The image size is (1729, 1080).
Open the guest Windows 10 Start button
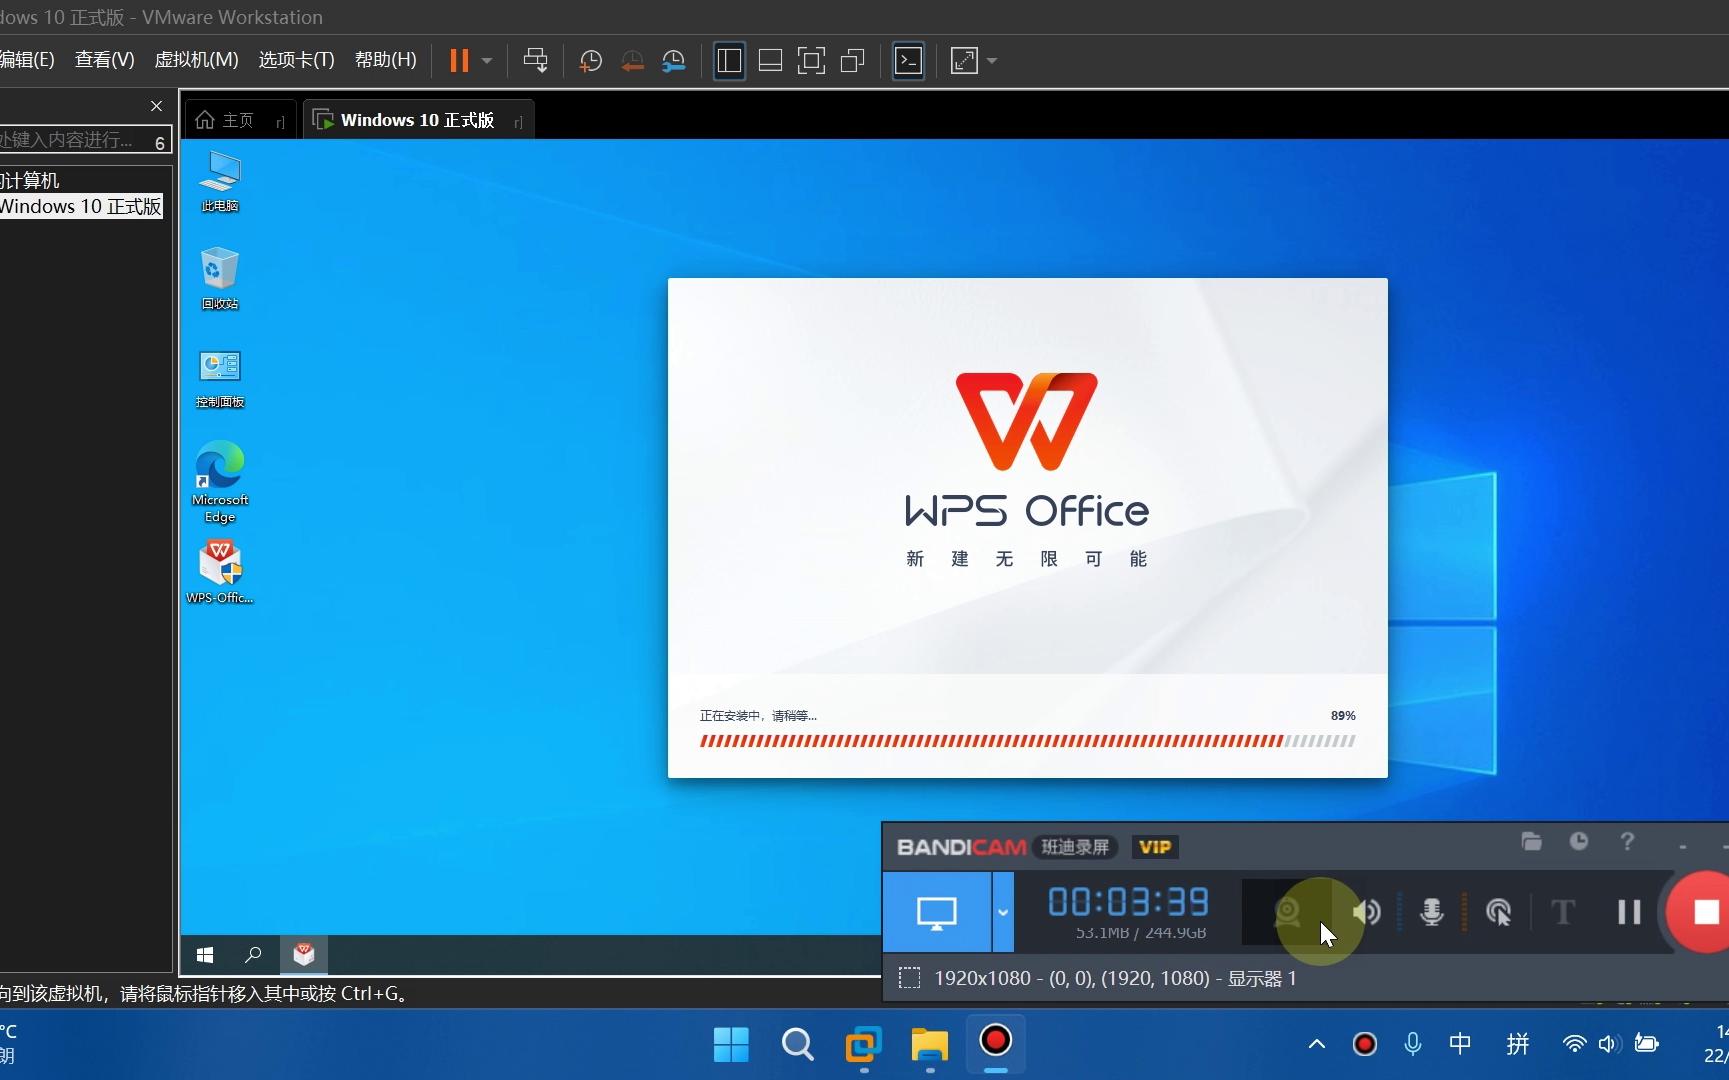coord(205,955)
